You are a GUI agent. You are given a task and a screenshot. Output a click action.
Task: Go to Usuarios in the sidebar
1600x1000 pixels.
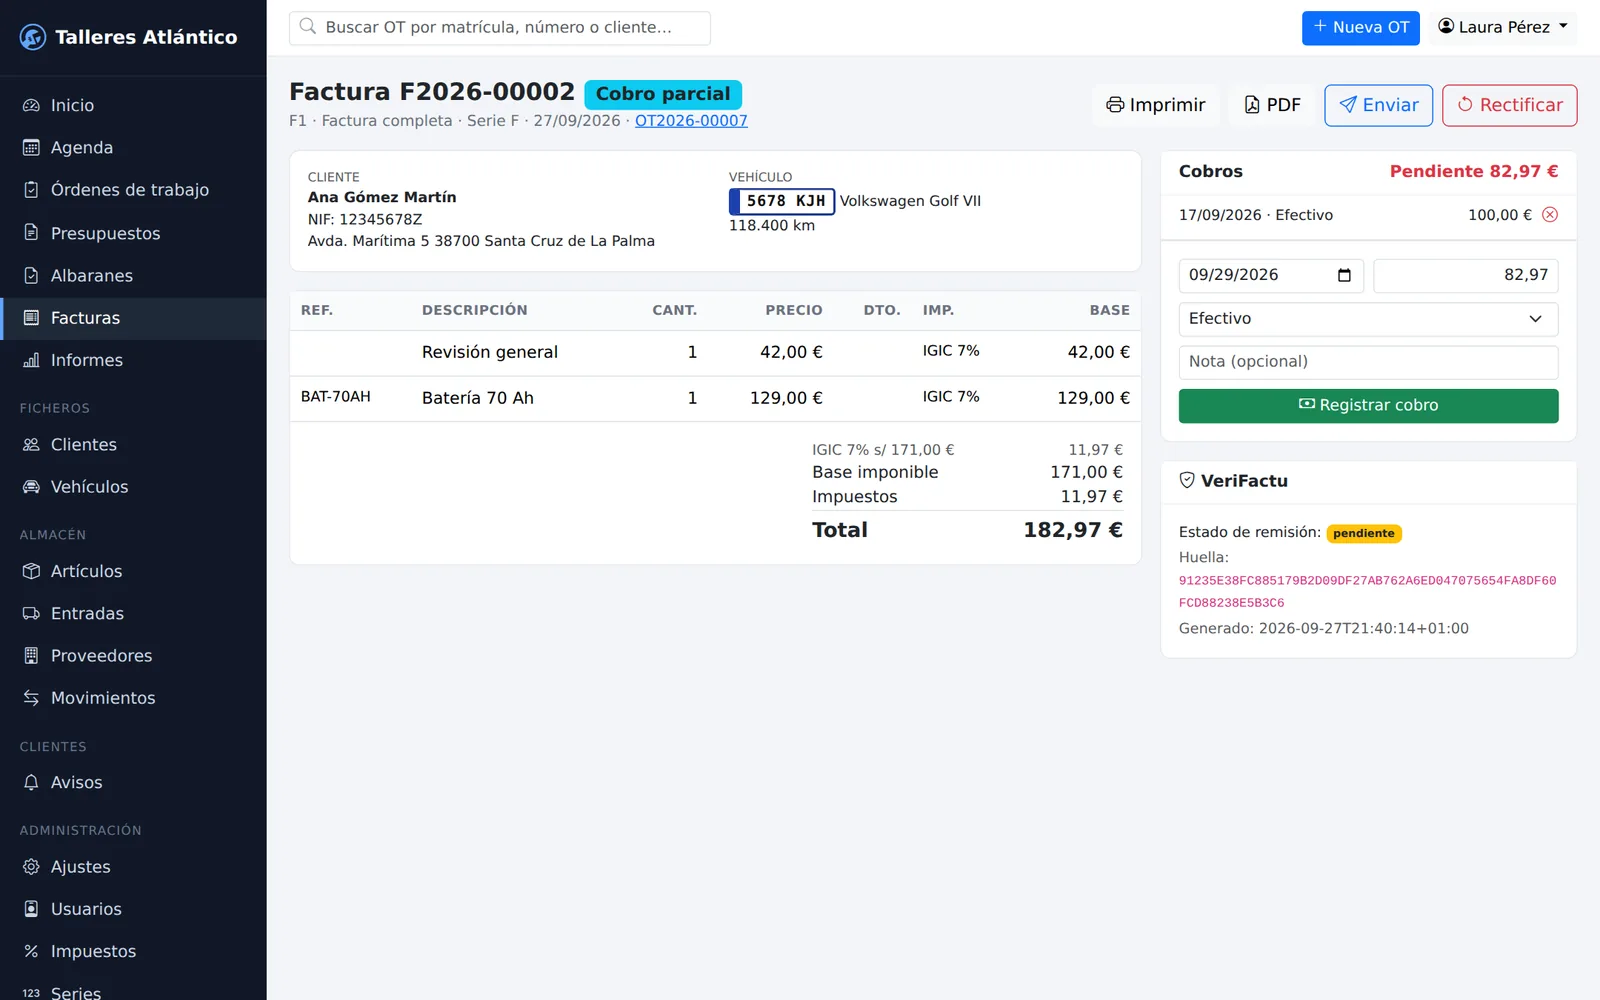[x=133, y=909]
